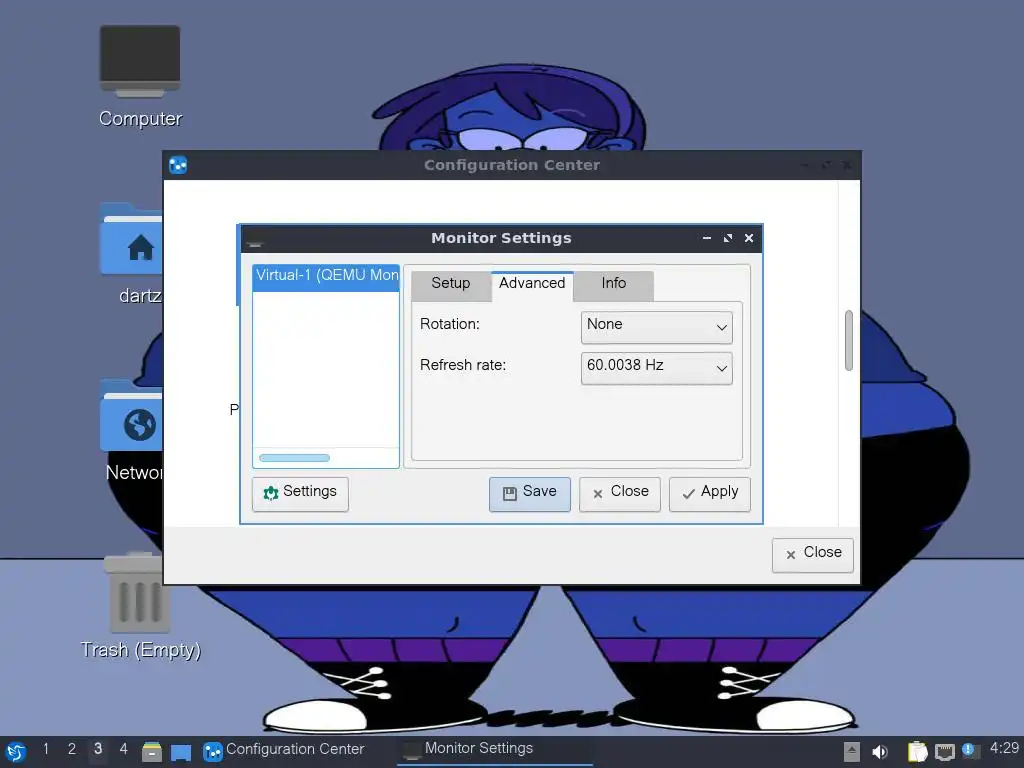Viewport: 1024px width, 768px height.
Task: Click the Configuration Center vertical scrollbar
Action: [848, 340]
